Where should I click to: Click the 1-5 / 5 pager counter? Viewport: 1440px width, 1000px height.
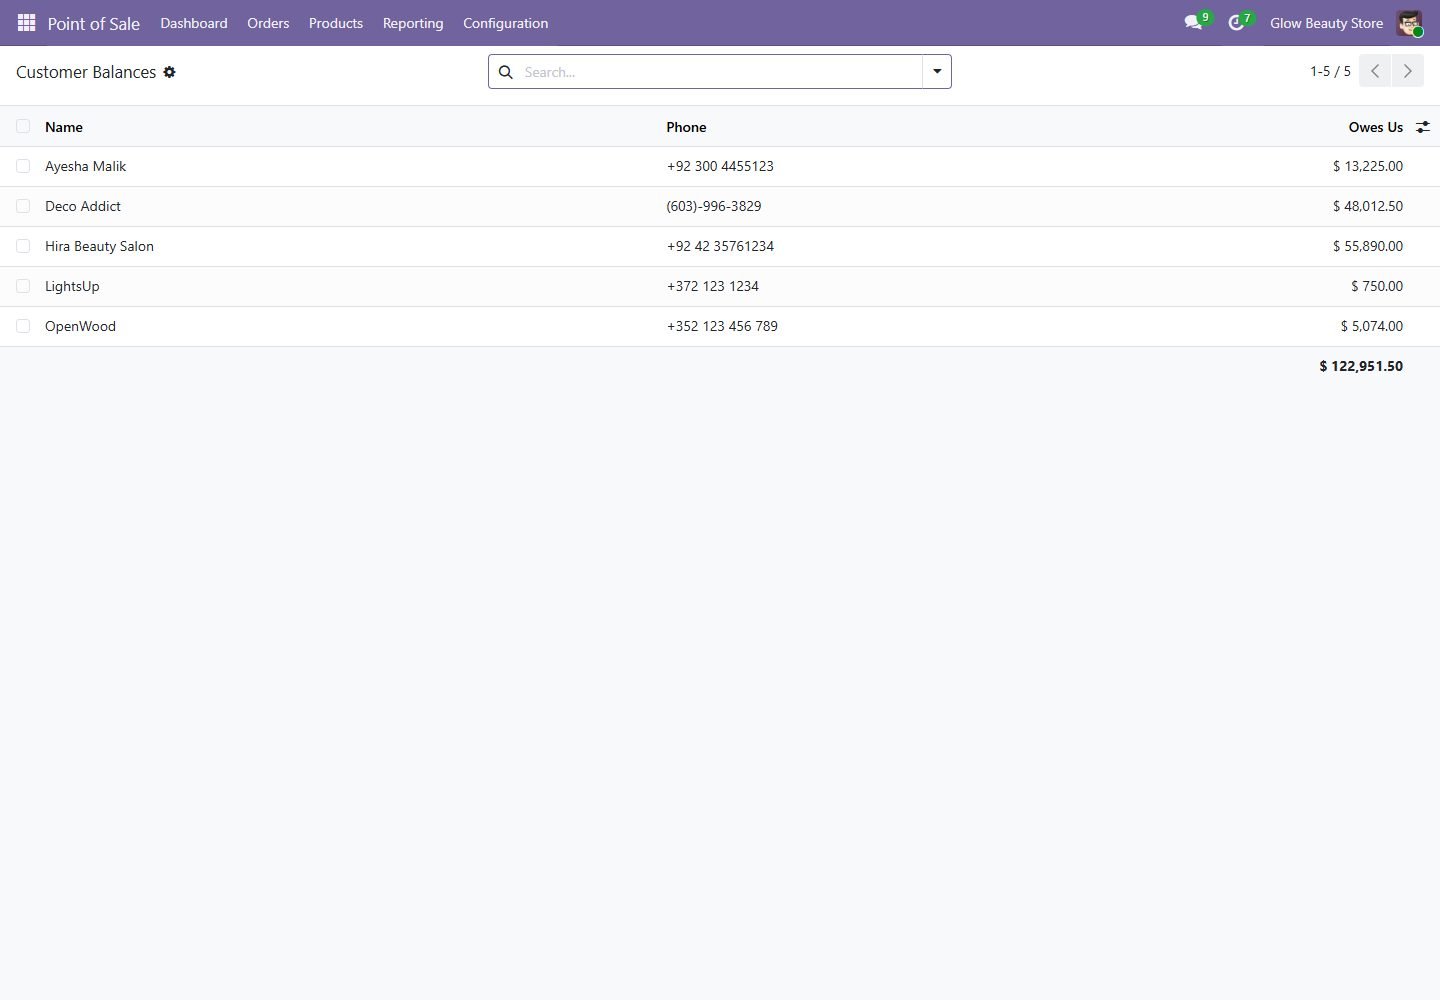click(x=1330, y=71)
